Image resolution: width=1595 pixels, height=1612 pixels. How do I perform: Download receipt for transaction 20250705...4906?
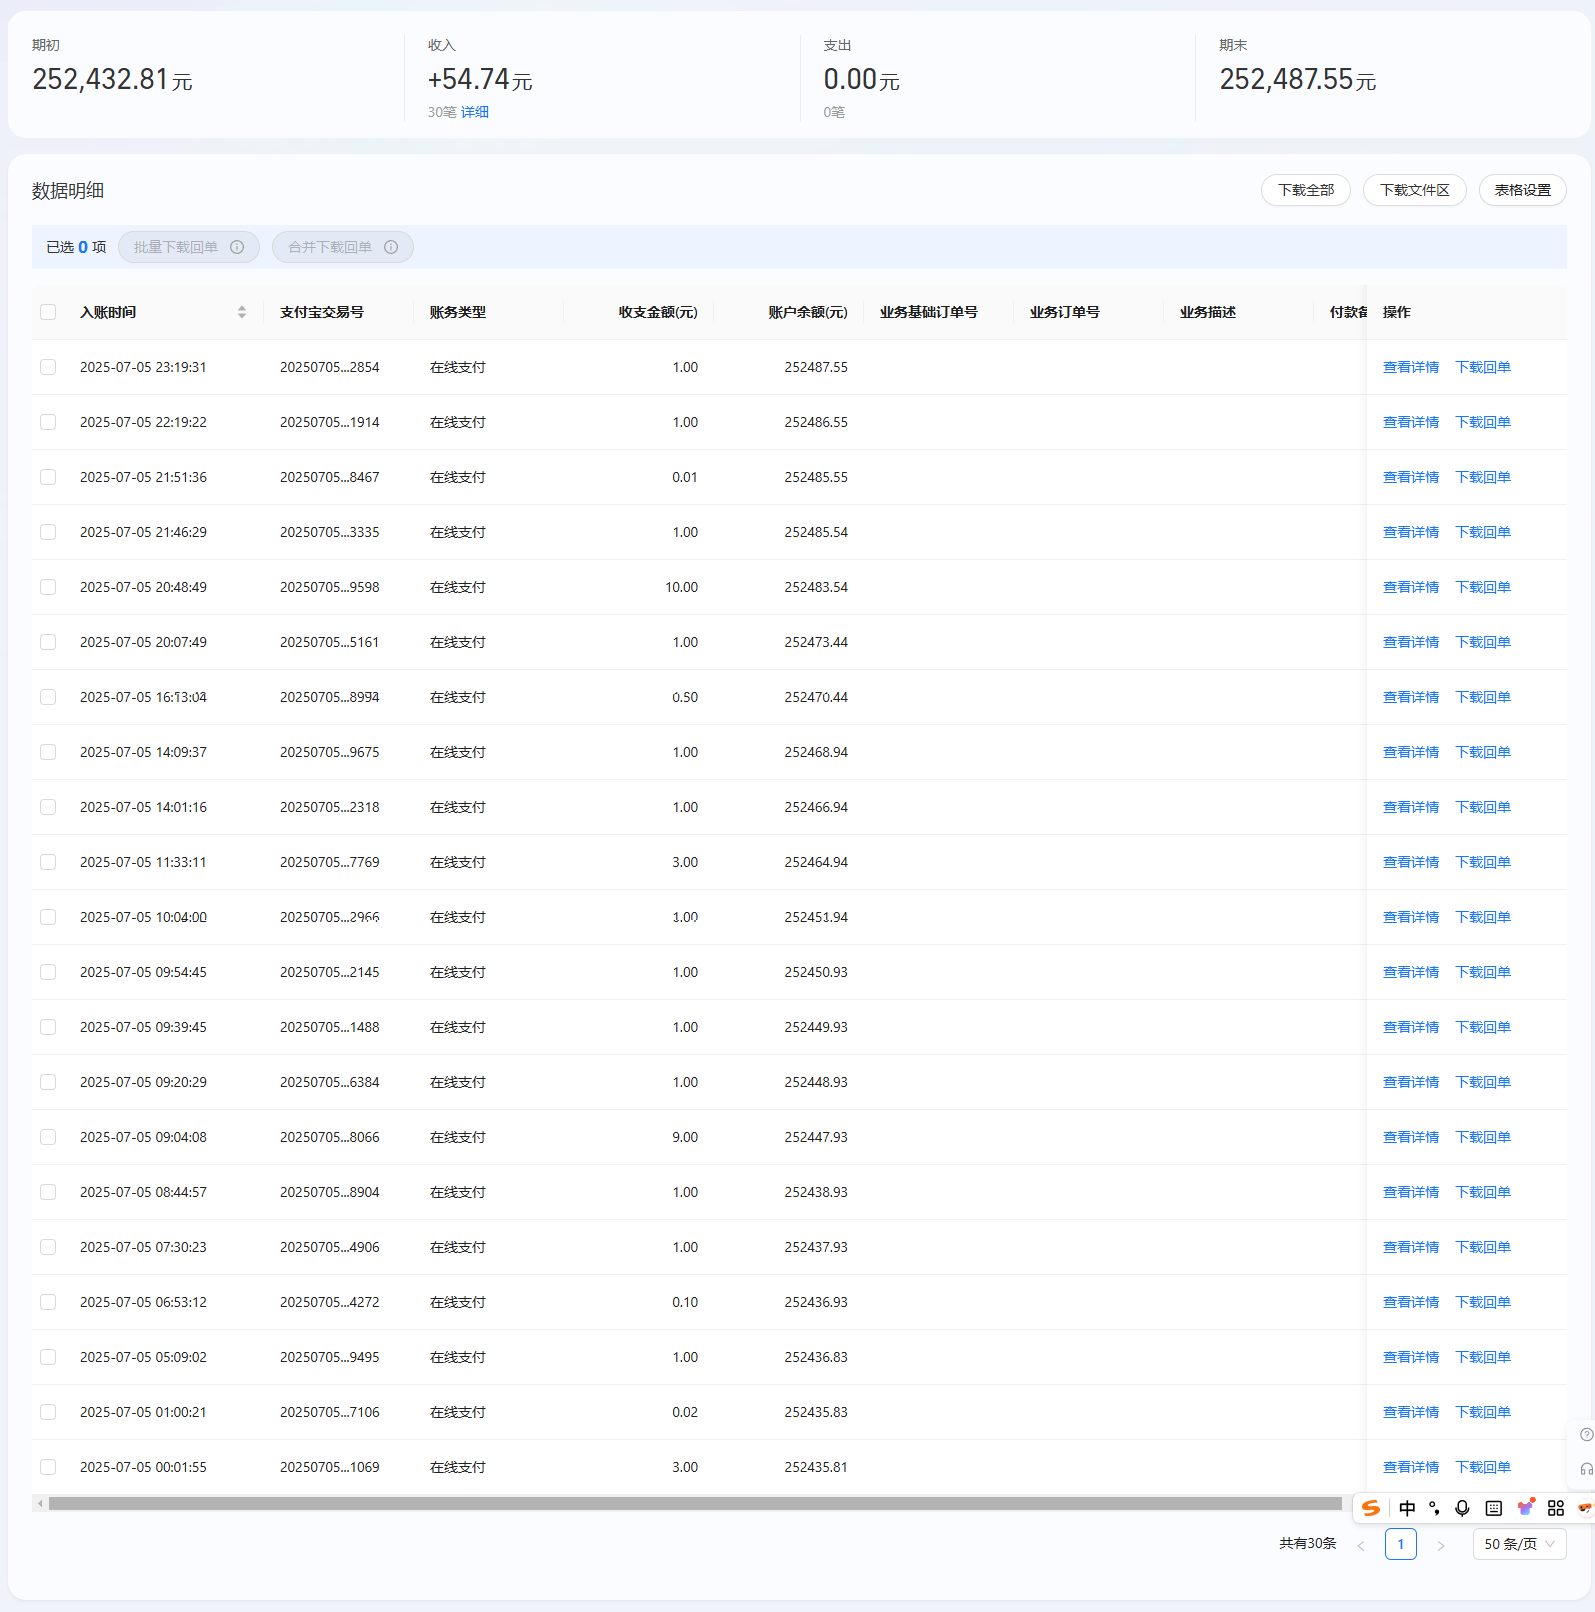[x=1483, y=1247]
